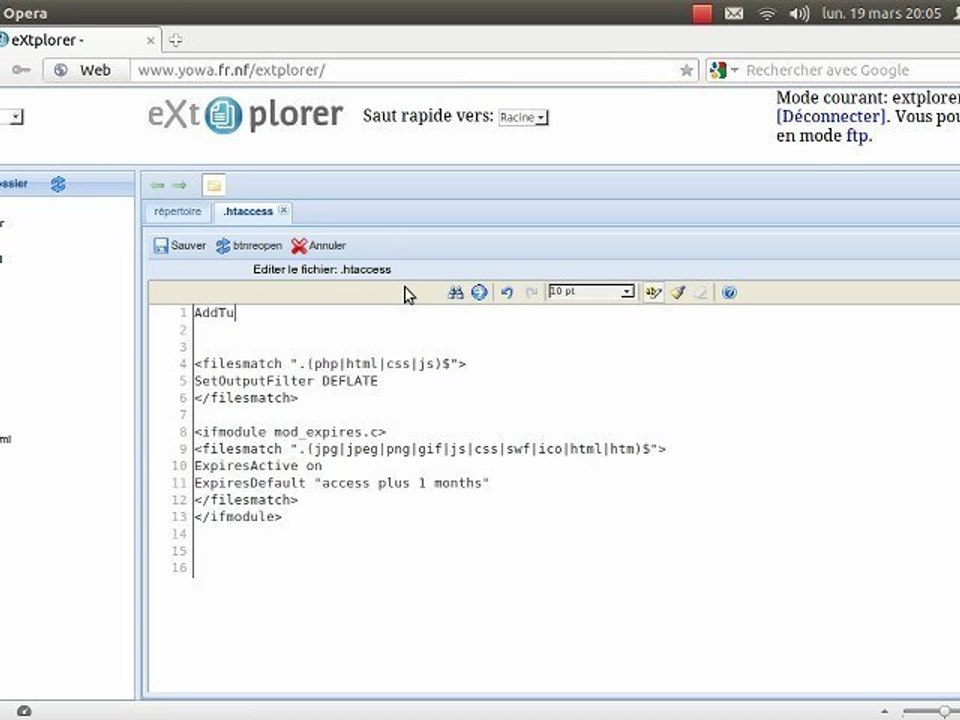
Task: Redo the edit in editor toolbar
Action: click(531, 293)
